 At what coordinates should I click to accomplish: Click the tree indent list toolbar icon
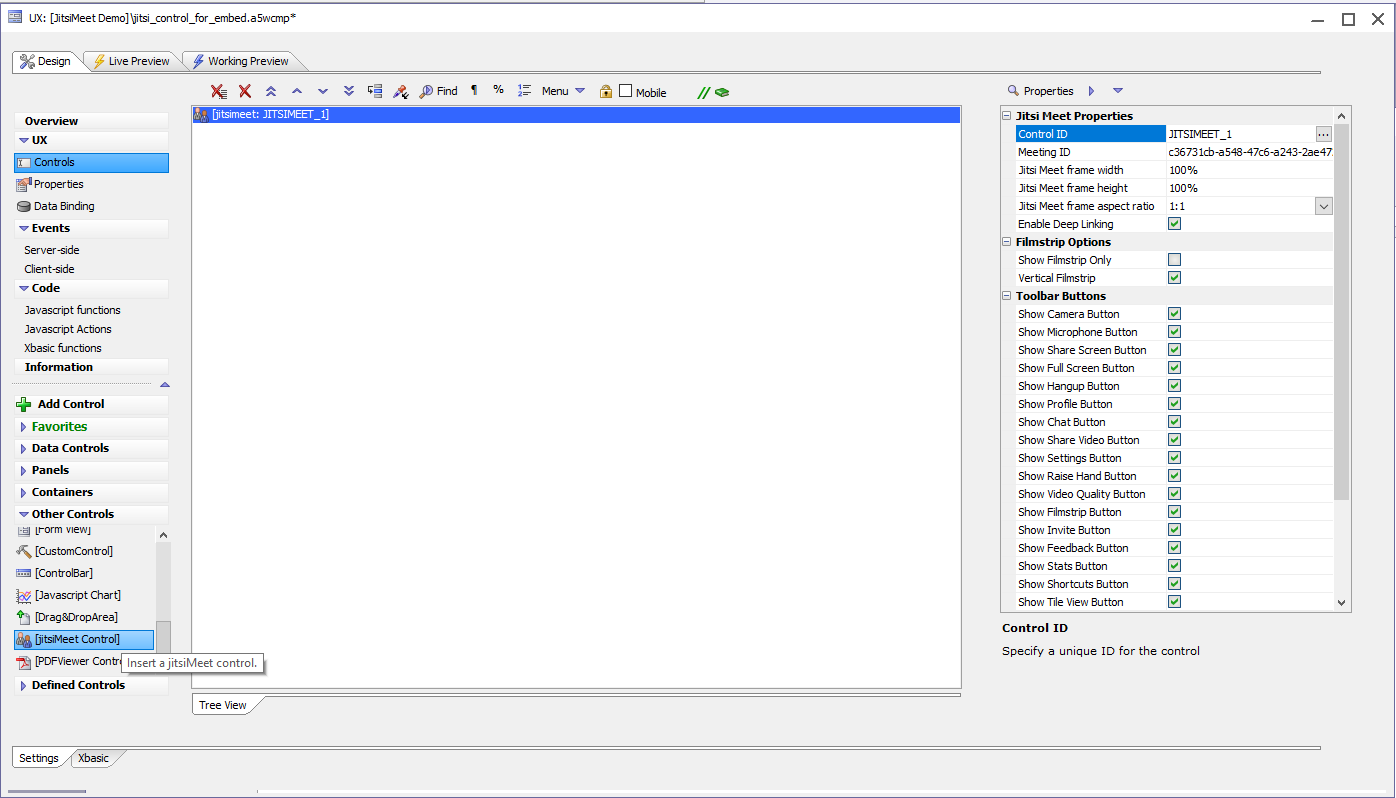[375, 91]
